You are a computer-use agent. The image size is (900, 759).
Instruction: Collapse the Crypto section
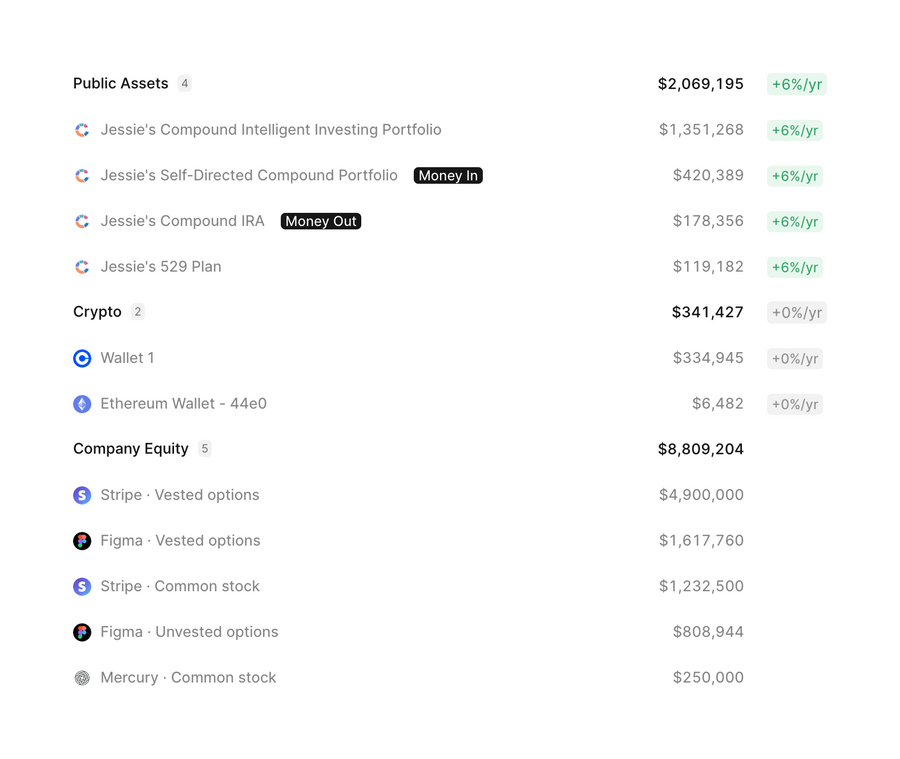(x=95, y=312)
